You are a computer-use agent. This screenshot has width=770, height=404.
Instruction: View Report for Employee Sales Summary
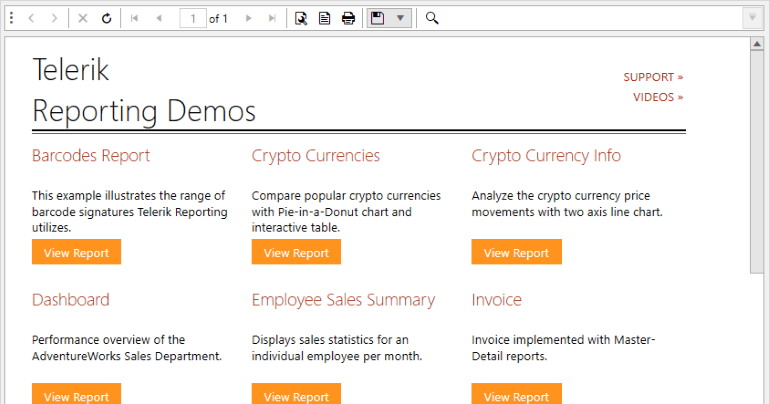(296, 394)
